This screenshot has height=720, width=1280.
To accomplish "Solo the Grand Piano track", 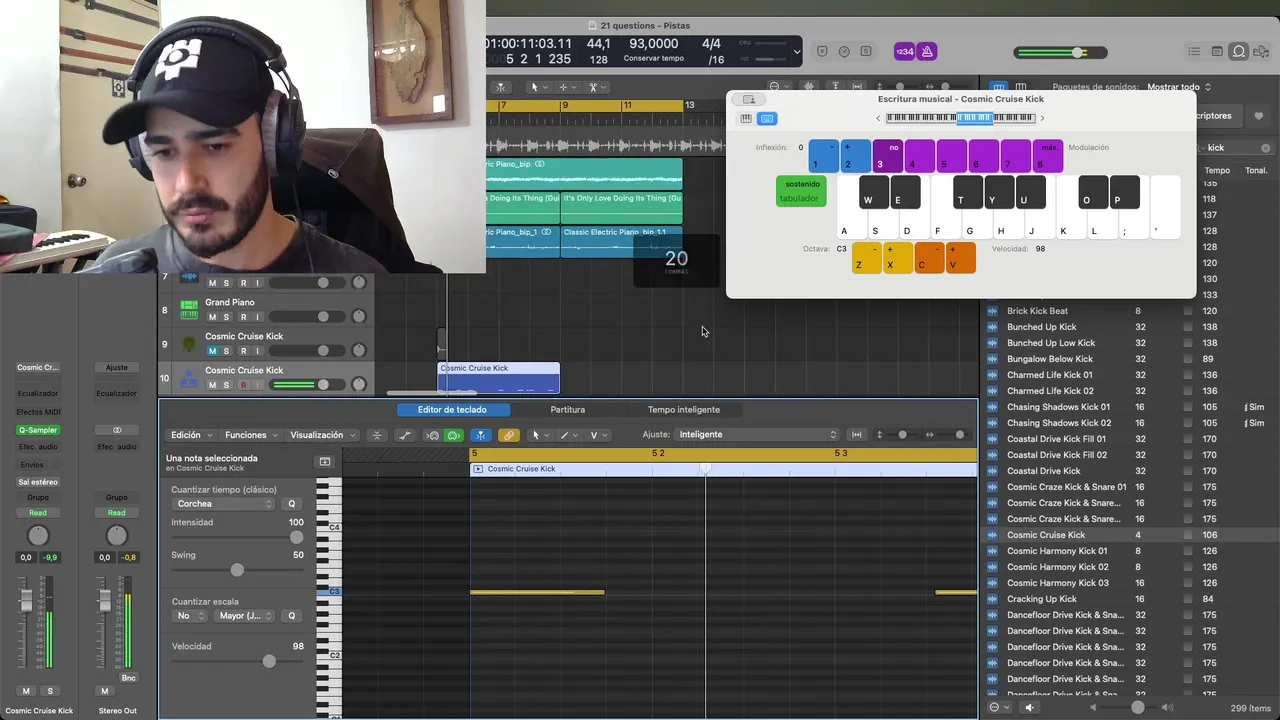I will pyautogui.click(x=226, y=317).
